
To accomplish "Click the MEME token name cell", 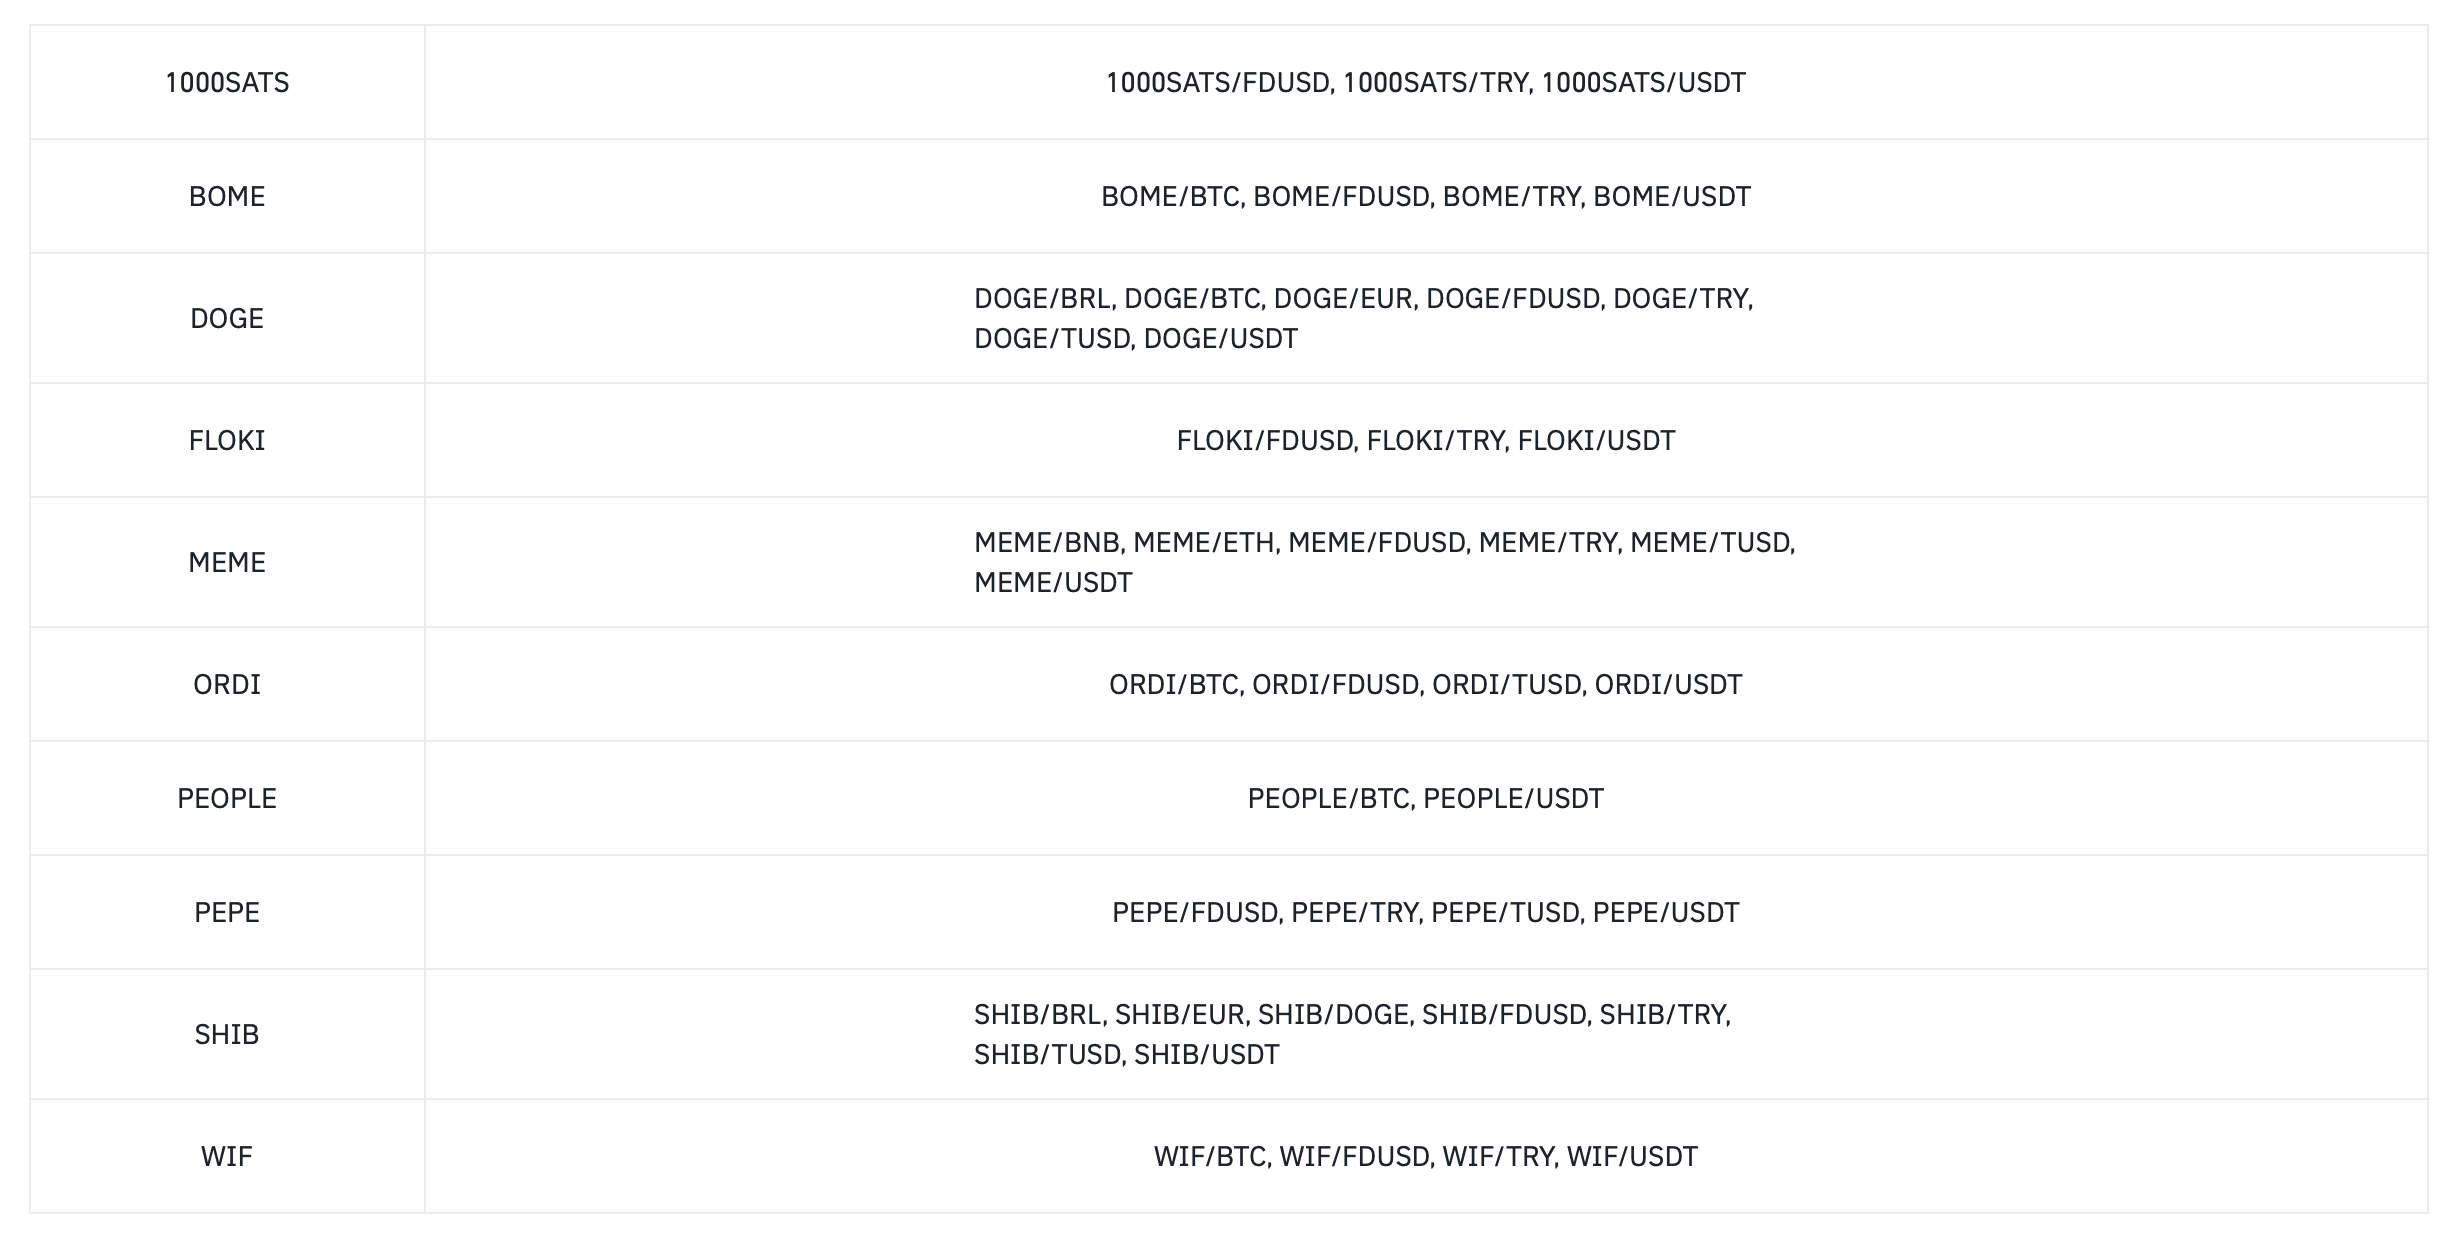I will click(227, 562).
